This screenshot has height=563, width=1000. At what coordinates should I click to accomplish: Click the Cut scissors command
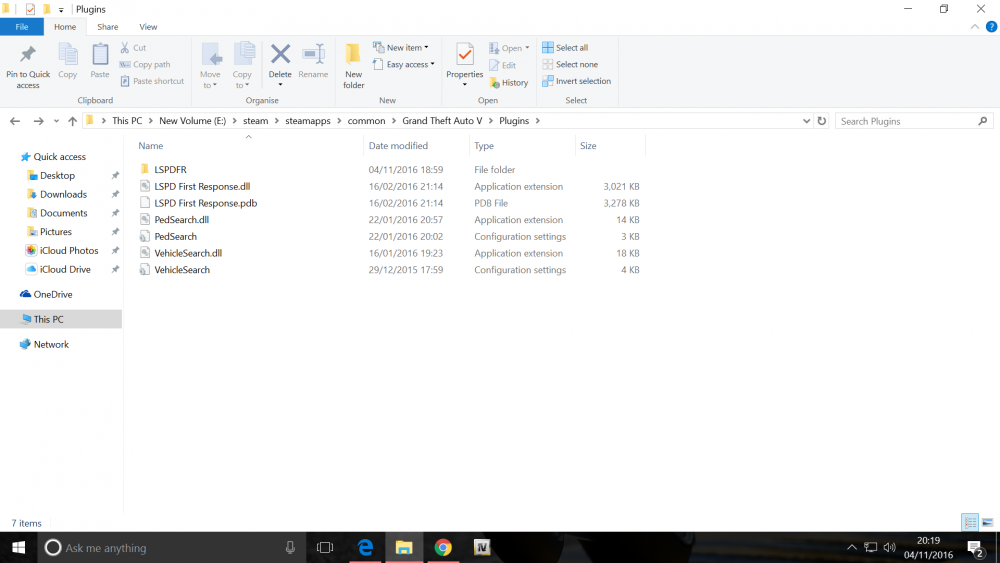133,48
